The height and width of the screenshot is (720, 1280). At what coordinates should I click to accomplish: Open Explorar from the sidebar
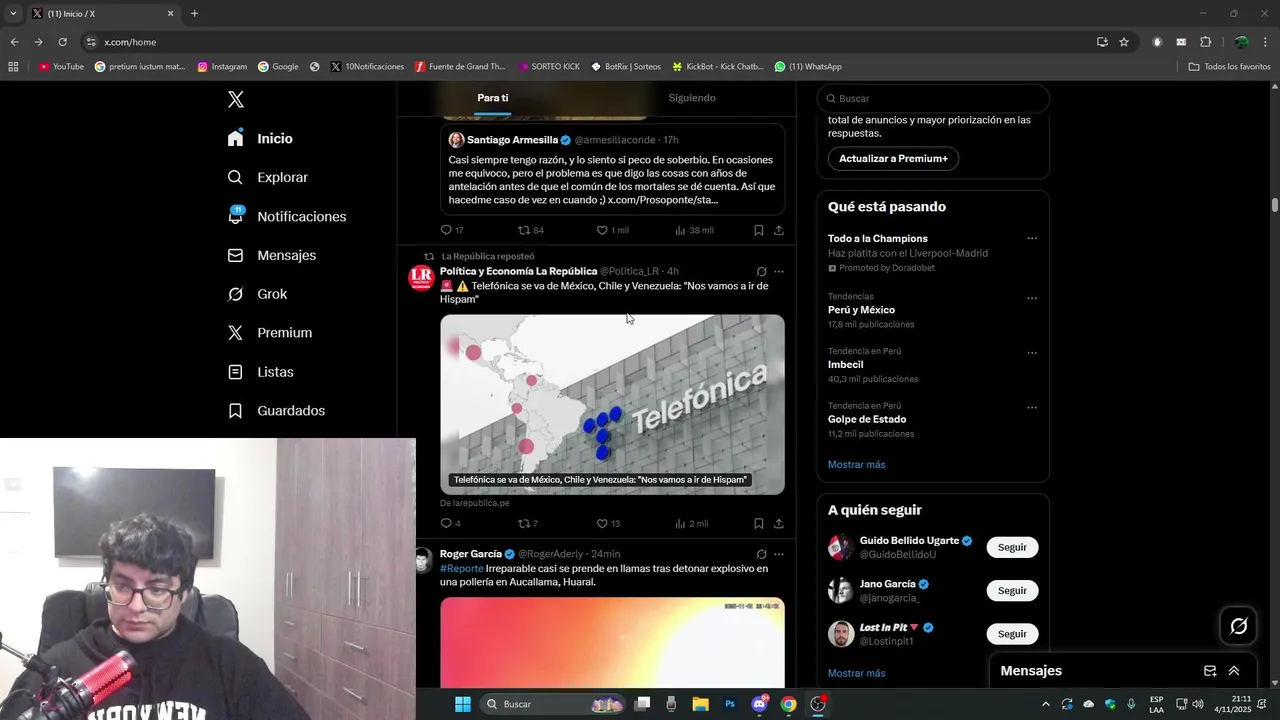[267, 177]
